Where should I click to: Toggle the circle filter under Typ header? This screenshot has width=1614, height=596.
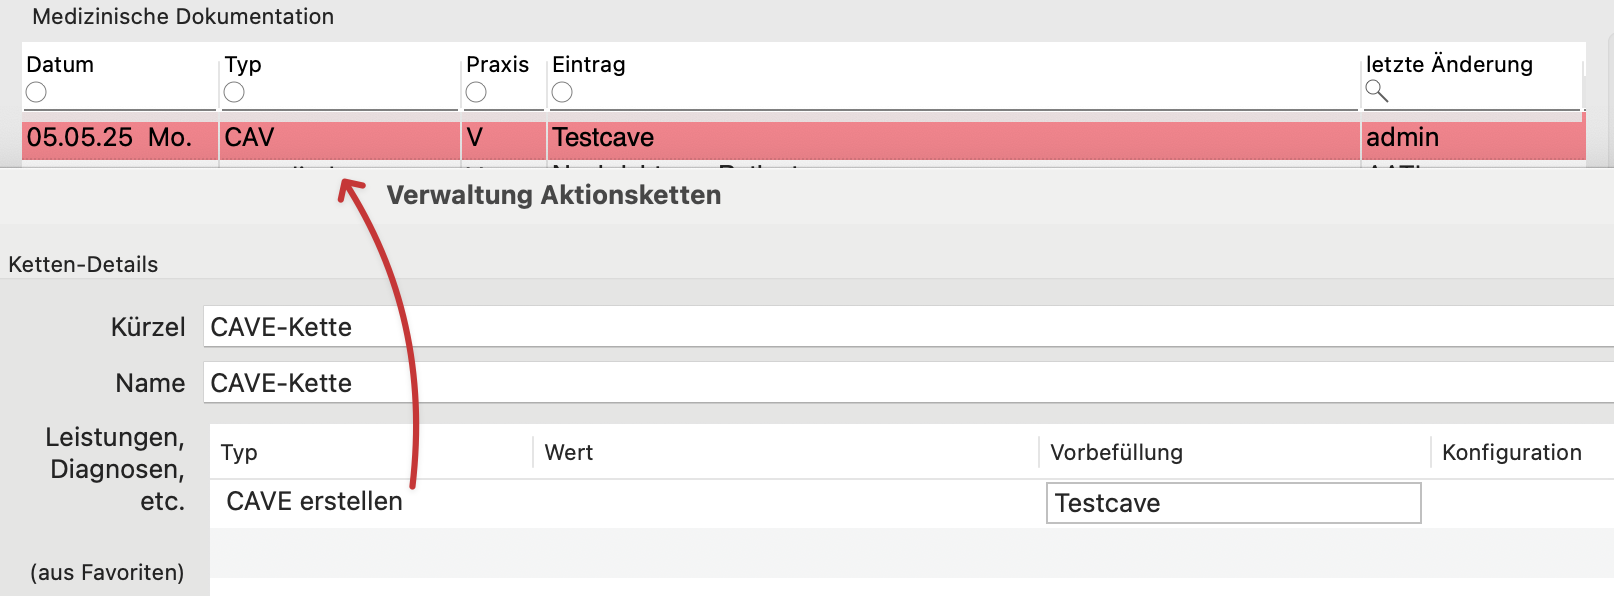[234, 92]
